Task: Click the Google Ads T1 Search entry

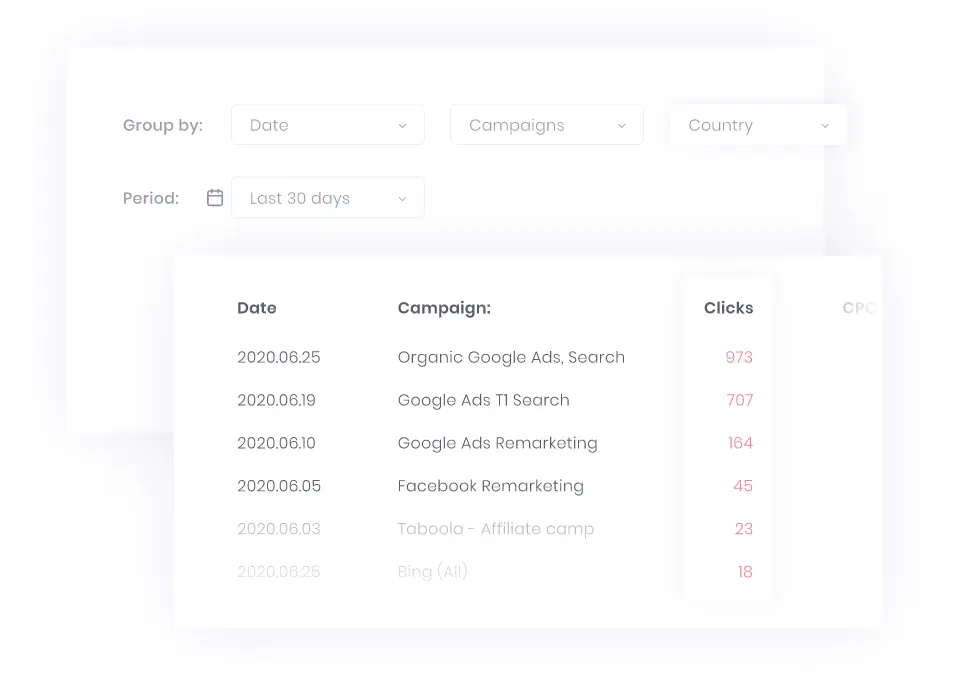Action: (483, 400)
